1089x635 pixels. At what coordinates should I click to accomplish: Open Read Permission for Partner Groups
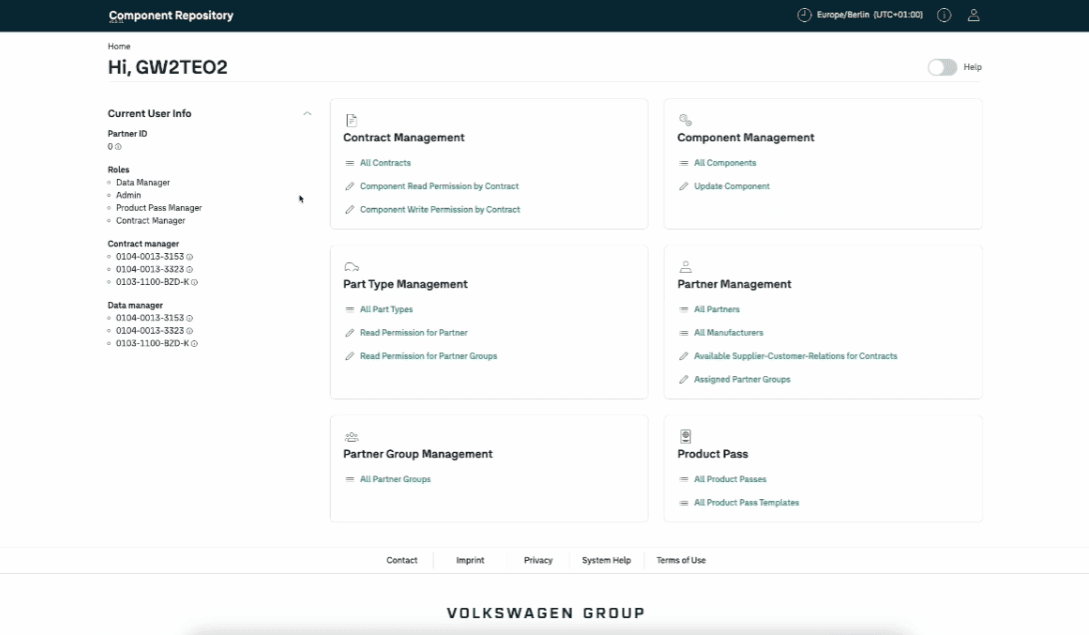tap(428, 356)
